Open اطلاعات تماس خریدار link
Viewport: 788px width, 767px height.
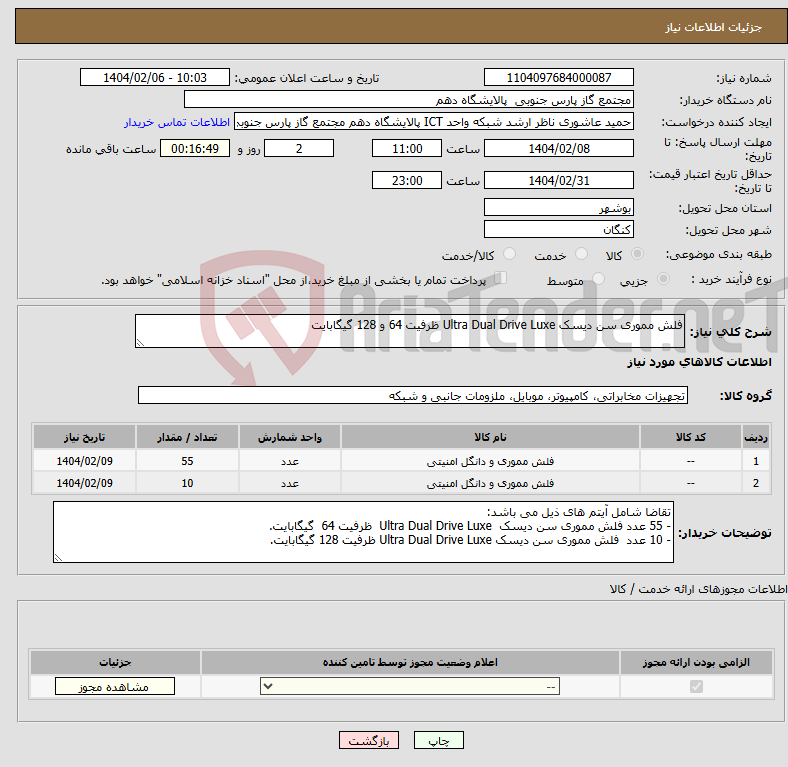point(177,122)
